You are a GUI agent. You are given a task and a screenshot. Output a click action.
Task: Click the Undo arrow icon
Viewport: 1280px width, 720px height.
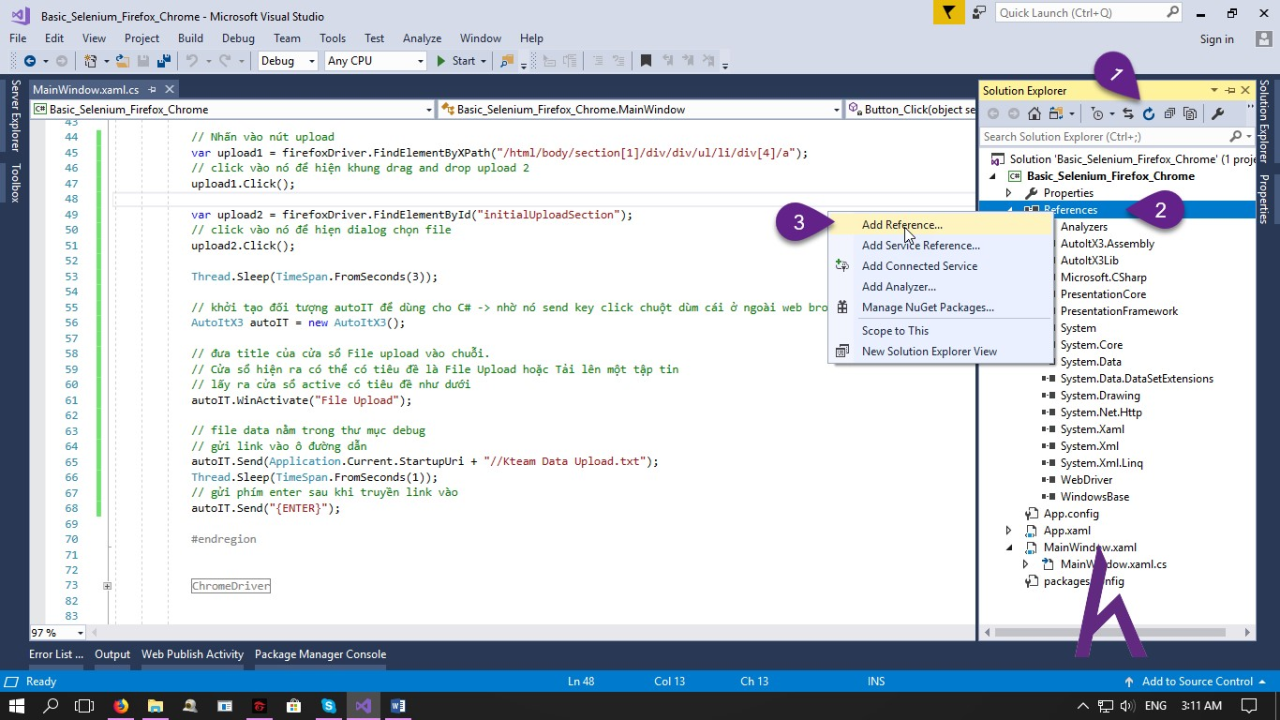(x=191, y=61)
